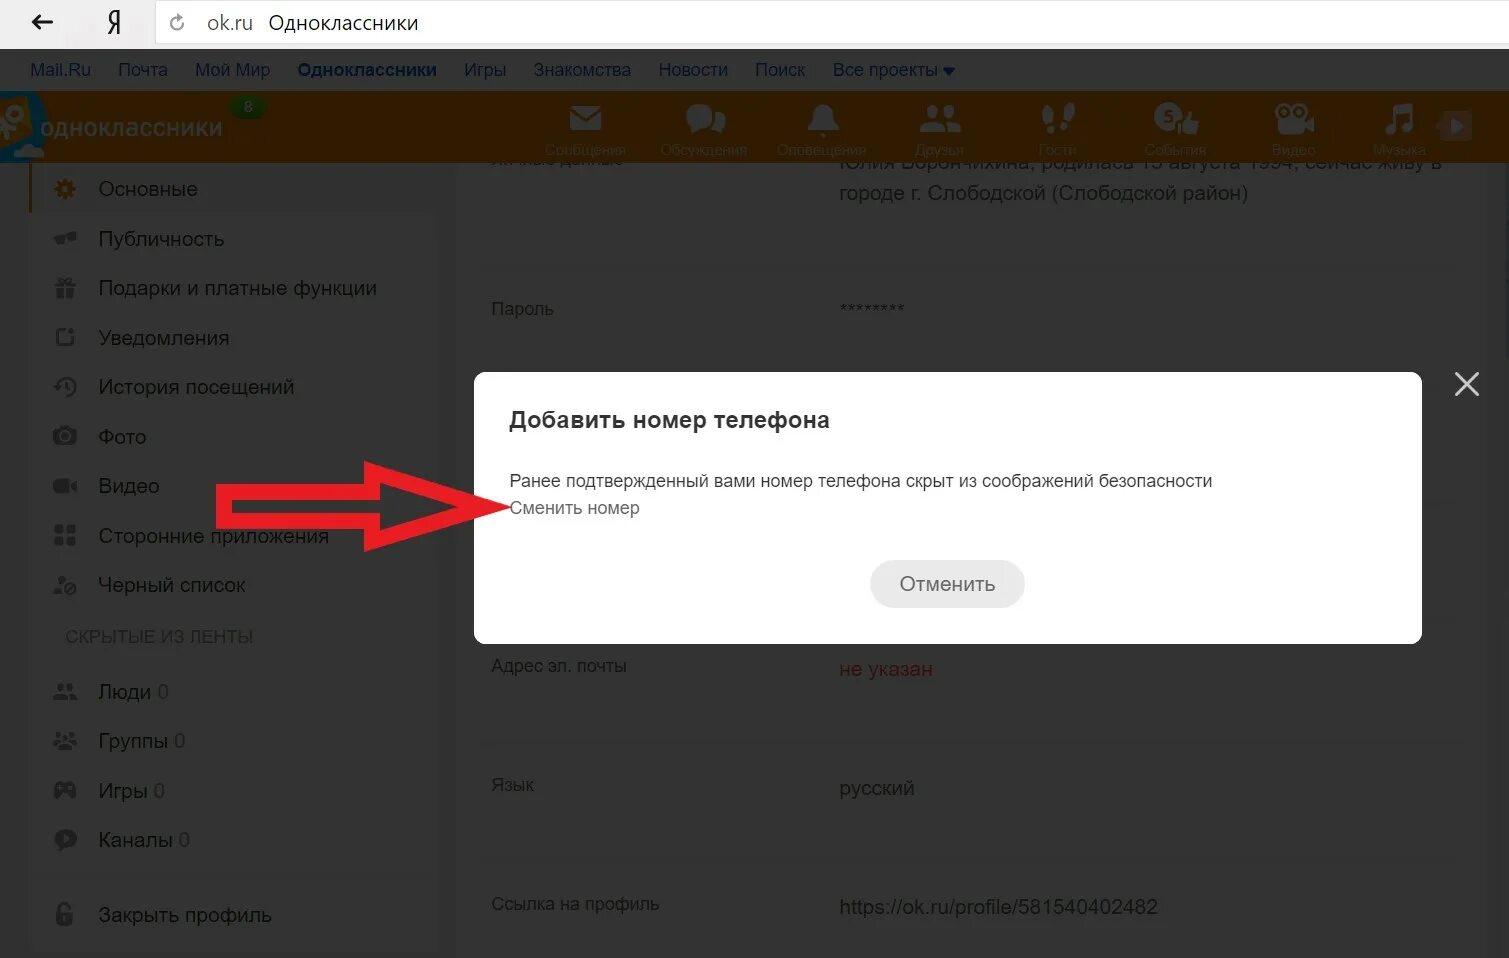
Task: Click the gift icon beside Подарки
Action: pos(65,288)
